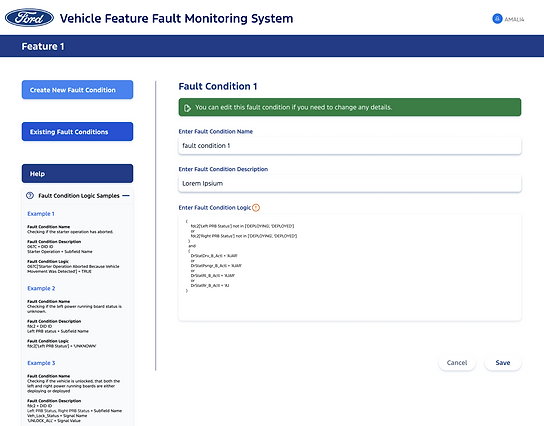
Task: Click the Fault Condition 1 heading
Action: coord(218,86)
